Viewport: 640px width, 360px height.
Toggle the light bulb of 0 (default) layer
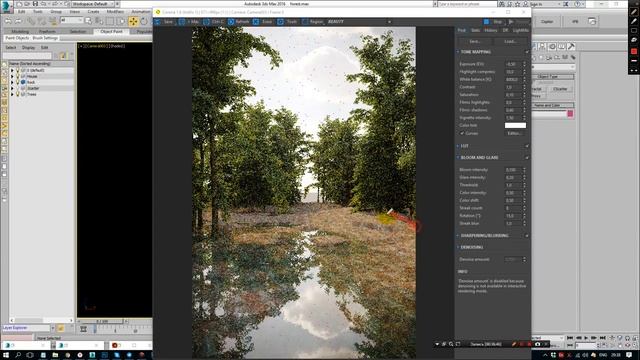tap(18, 71)
